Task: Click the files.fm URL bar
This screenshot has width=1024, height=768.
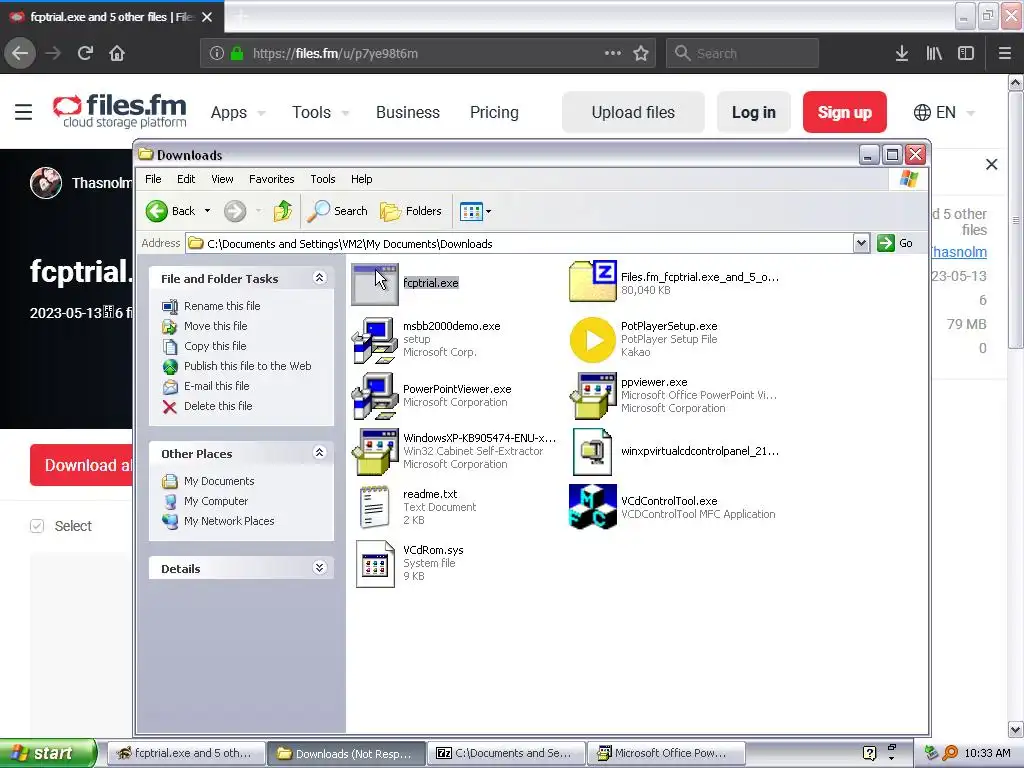Action: 428,53
